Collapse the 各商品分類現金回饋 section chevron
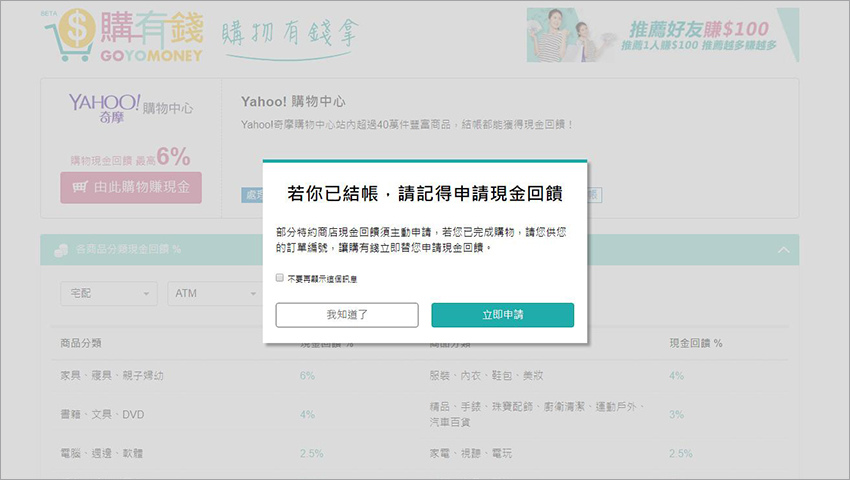 pyautogui.click(x=783, y=249)
